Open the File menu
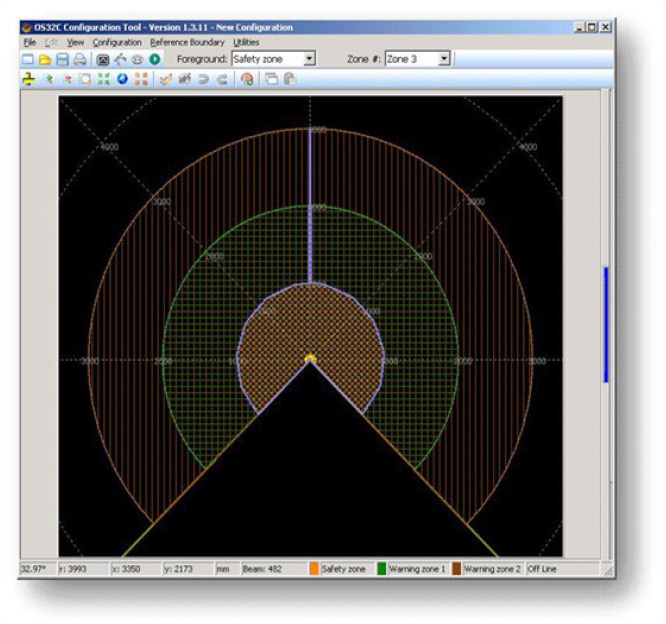 pos(30,42)
